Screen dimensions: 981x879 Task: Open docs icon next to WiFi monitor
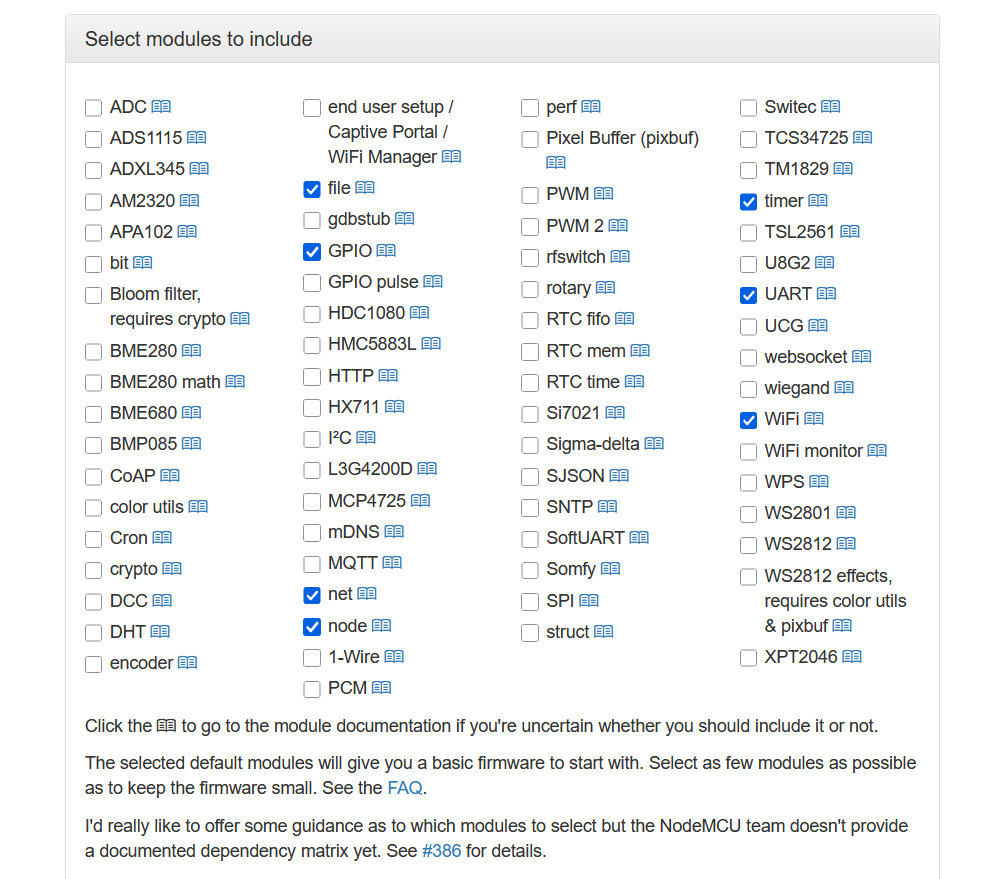click(877, 451)
